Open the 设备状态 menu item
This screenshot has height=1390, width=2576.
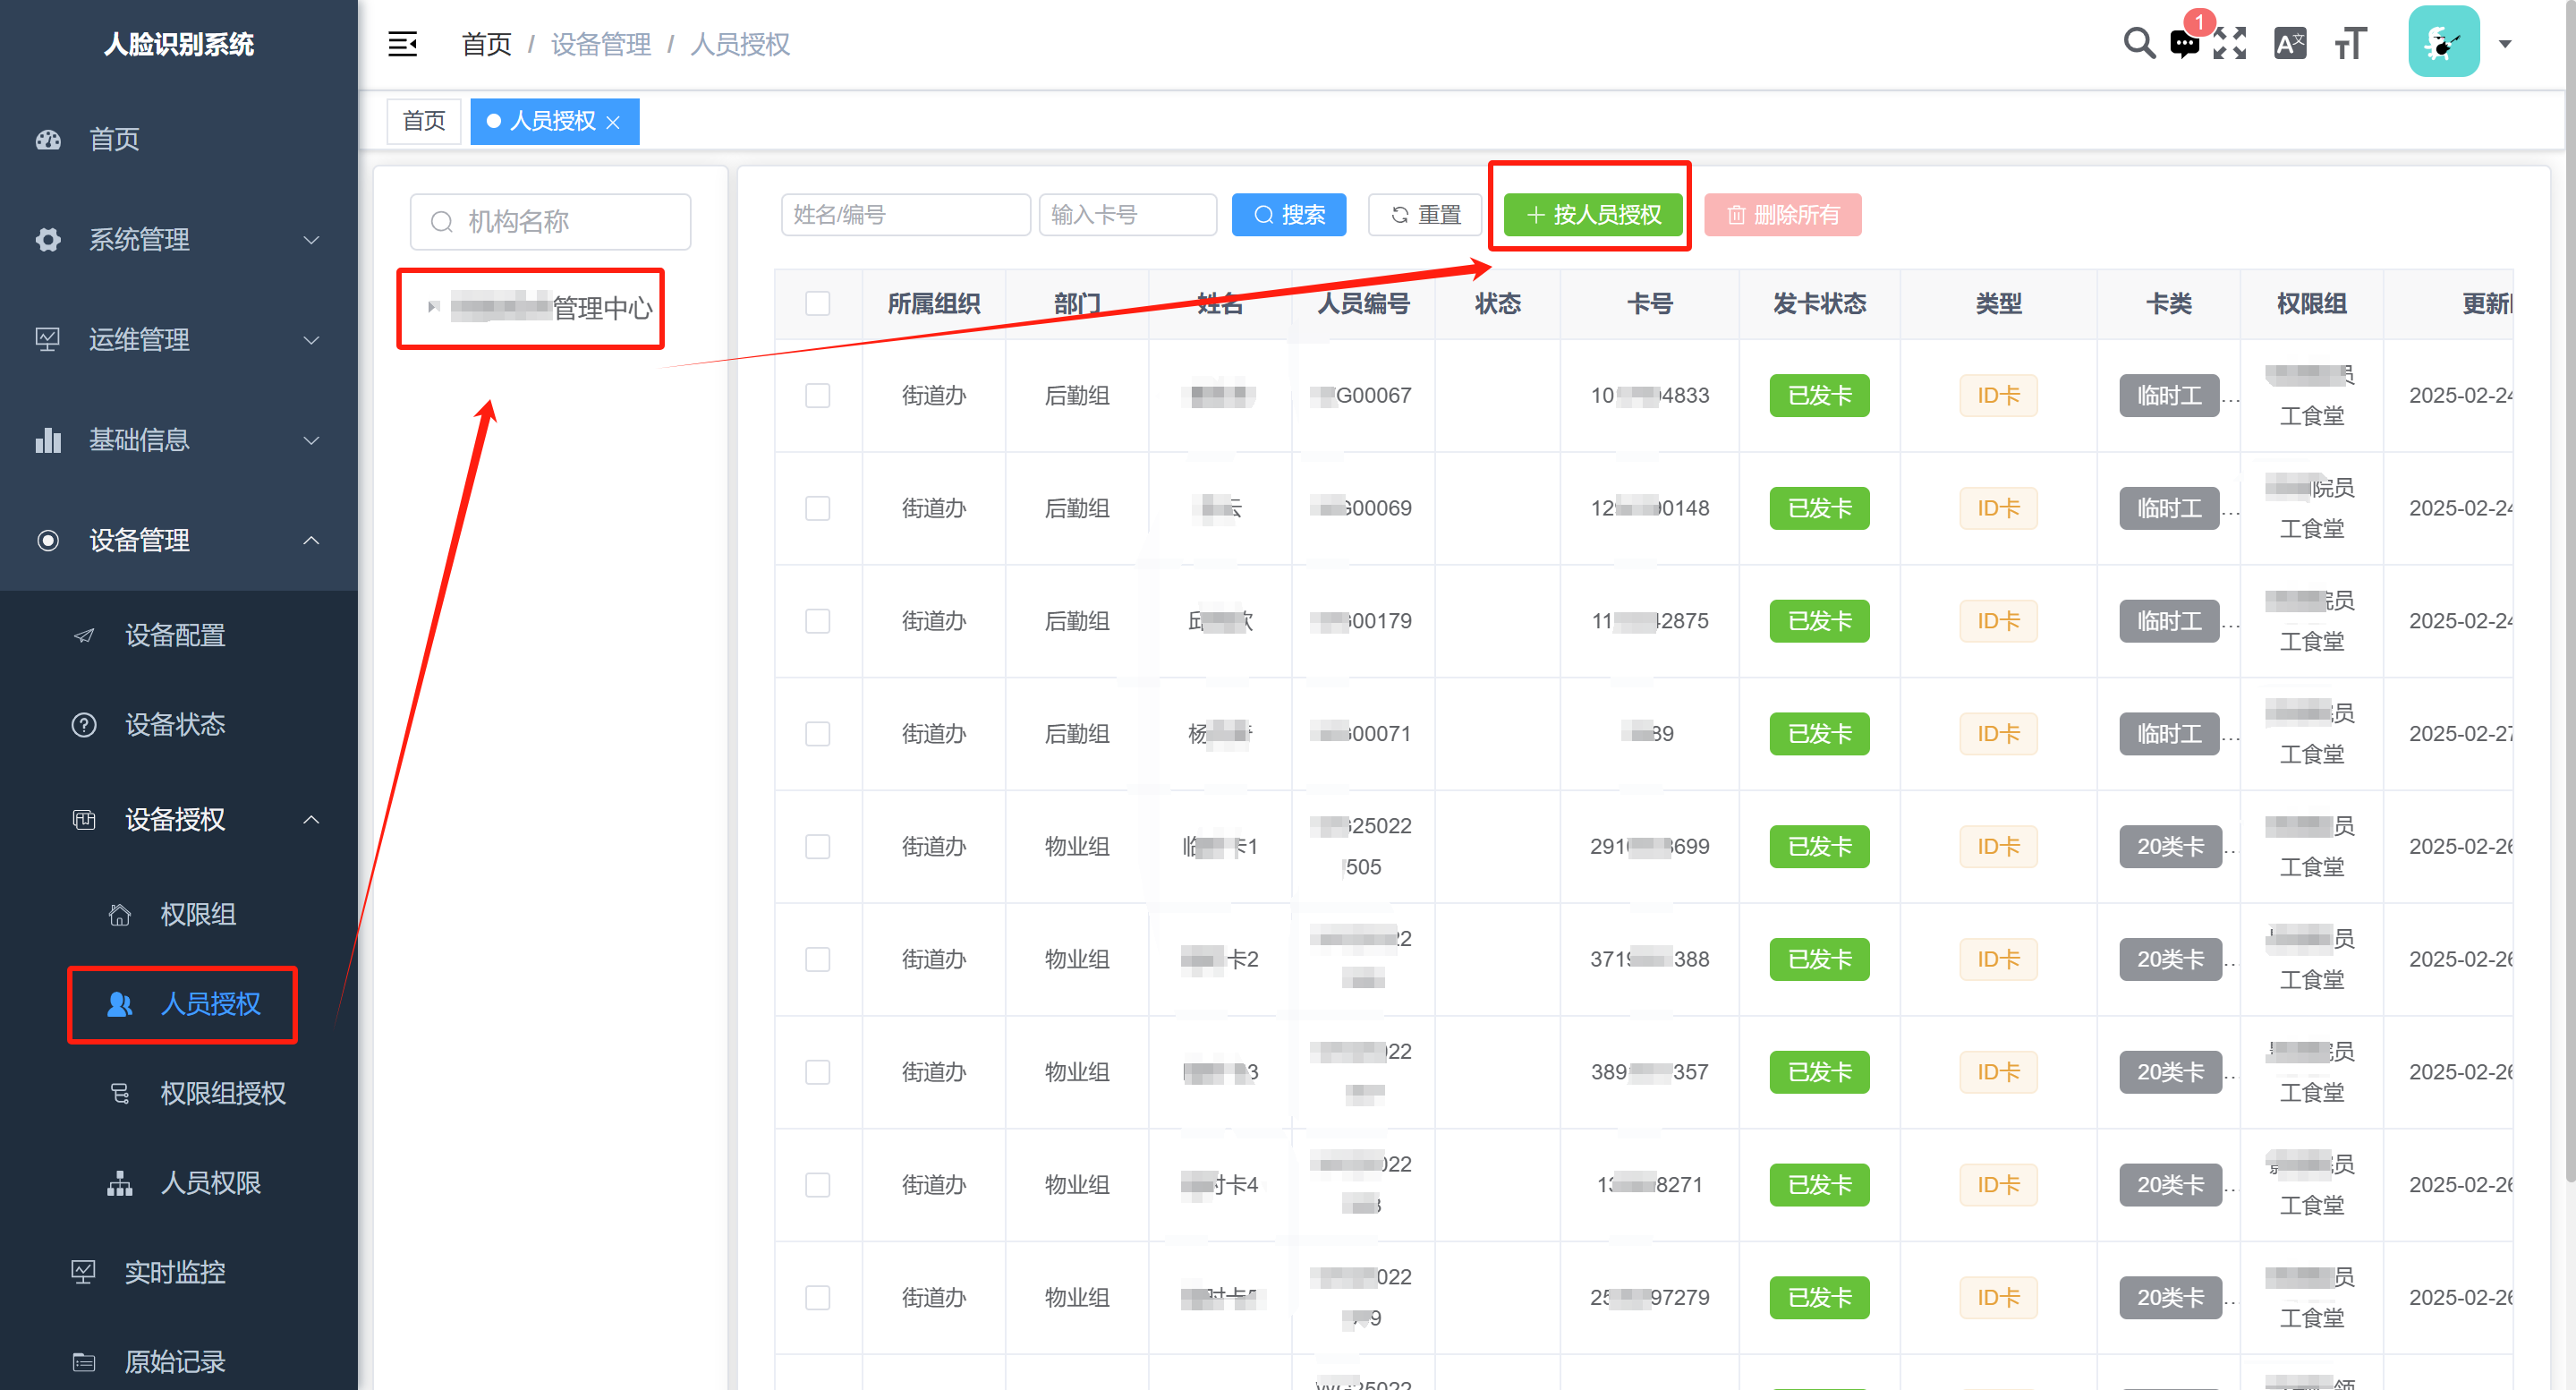(x=179, y=725)
